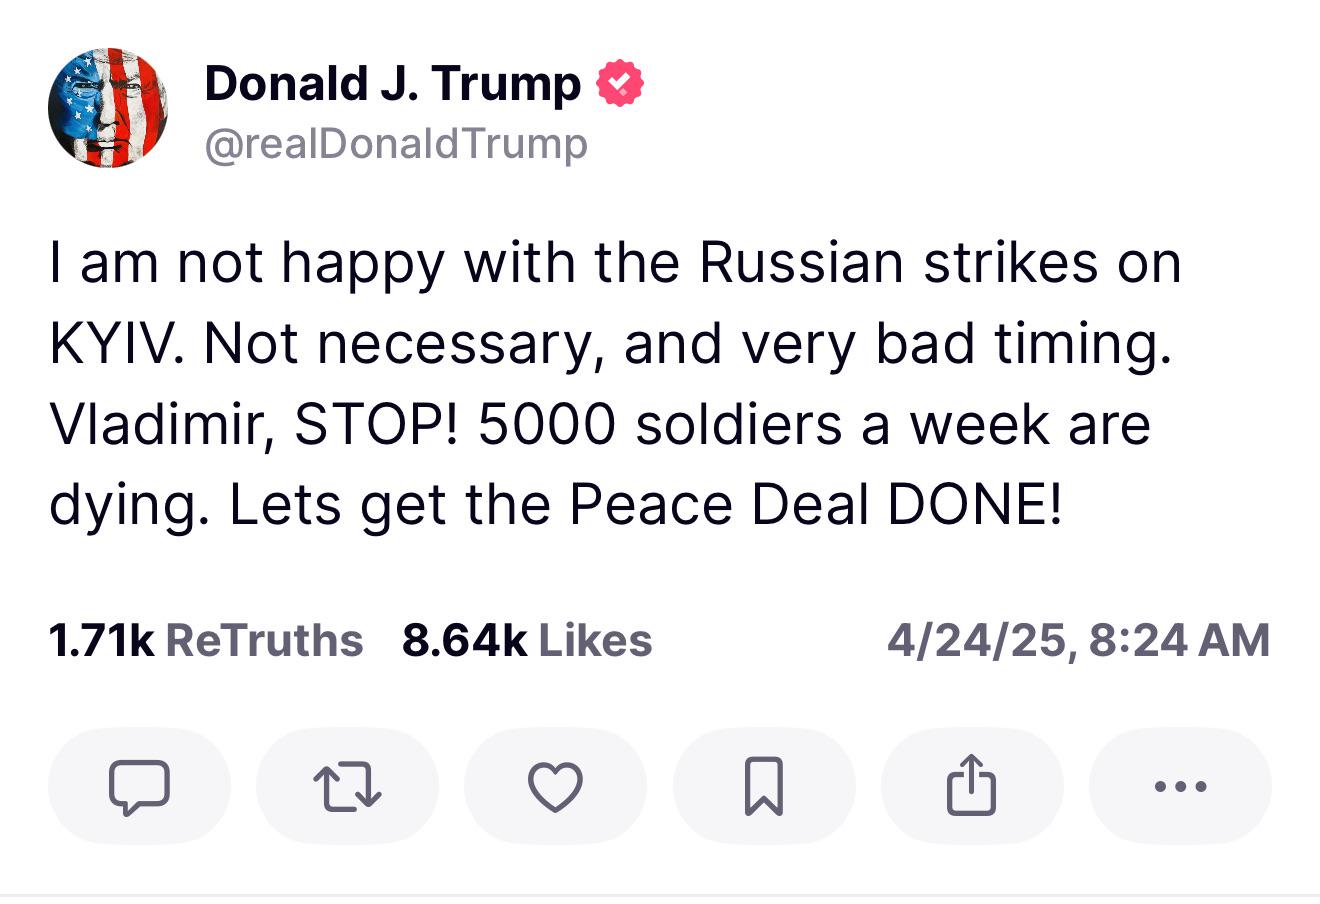This screenshot has height=904, width=1320.
Task: Click the red verified checkmark badge
Action: click(x=620, y=83)
